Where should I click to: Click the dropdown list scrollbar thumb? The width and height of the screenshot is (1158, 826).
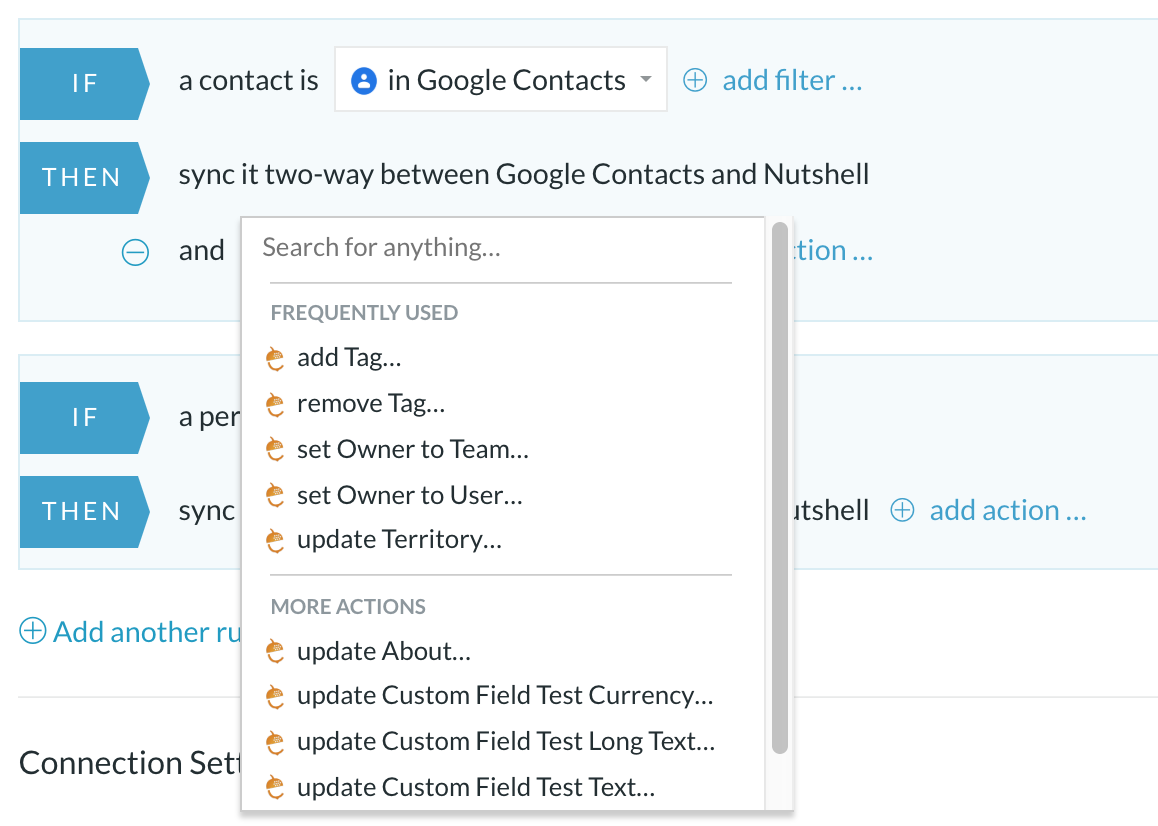click(x=779, y=488)
